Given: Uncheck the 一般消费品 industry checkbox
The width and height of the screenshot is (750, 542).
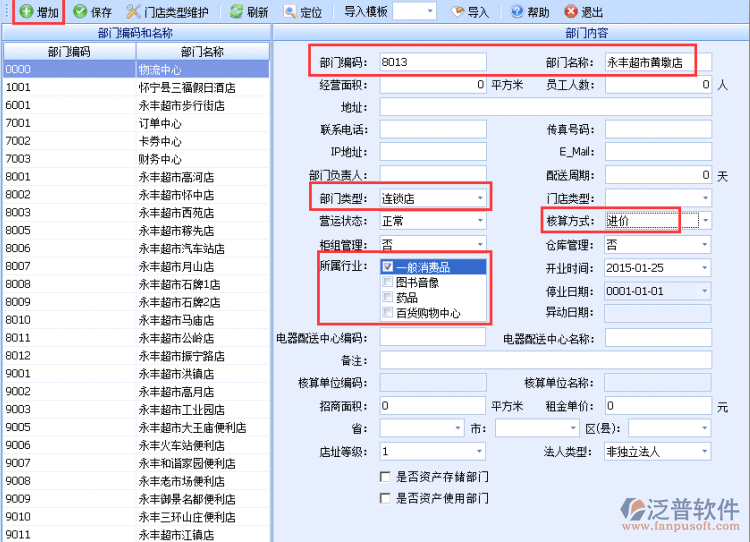Looking at the screenshot, I should 388,268.
